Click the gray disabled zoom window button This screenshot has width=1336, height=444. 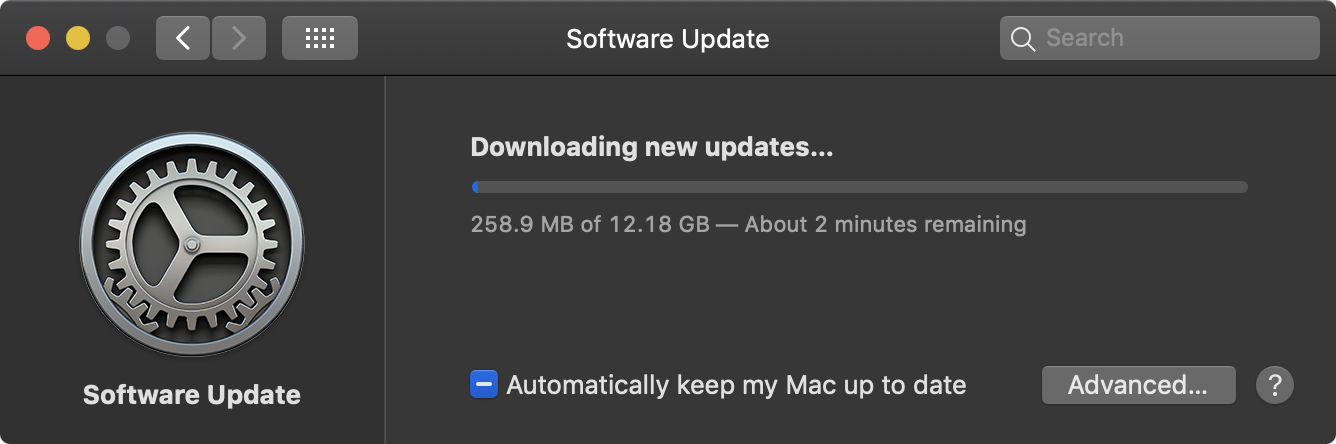click(x=118, y=38)
